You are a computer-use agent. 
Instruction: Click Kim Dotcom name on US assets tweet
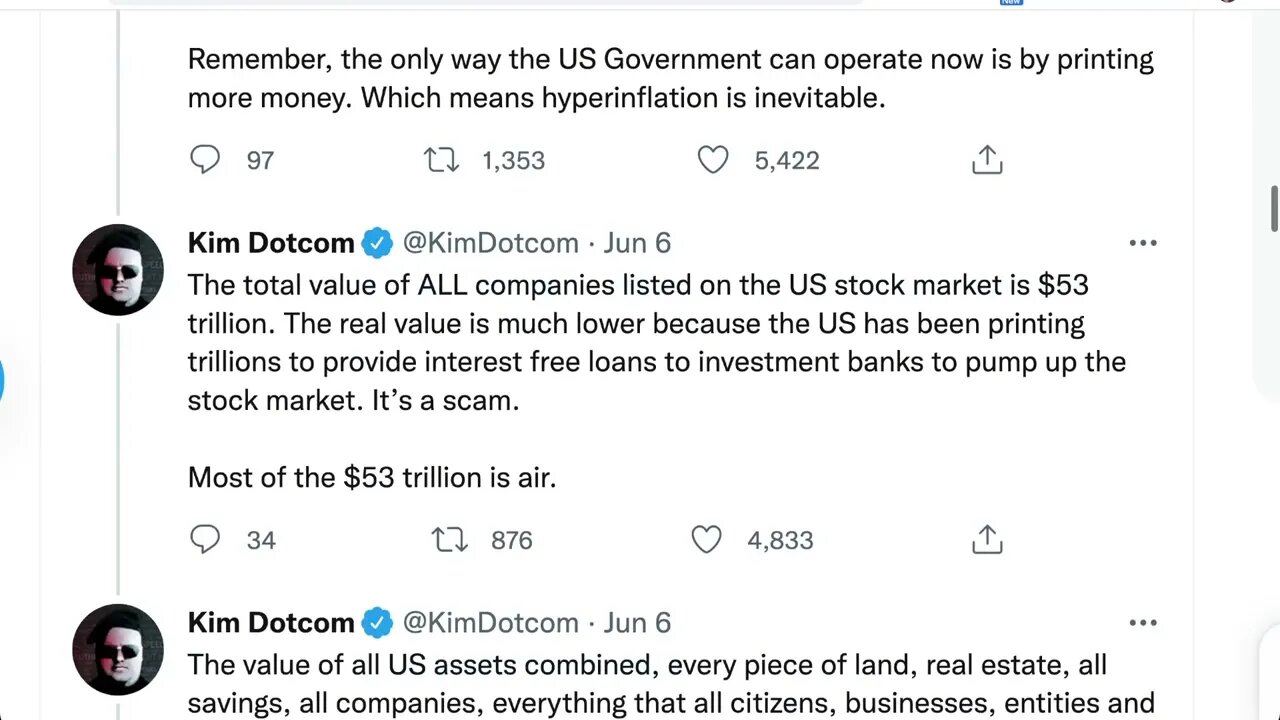(x=271, y=623)
